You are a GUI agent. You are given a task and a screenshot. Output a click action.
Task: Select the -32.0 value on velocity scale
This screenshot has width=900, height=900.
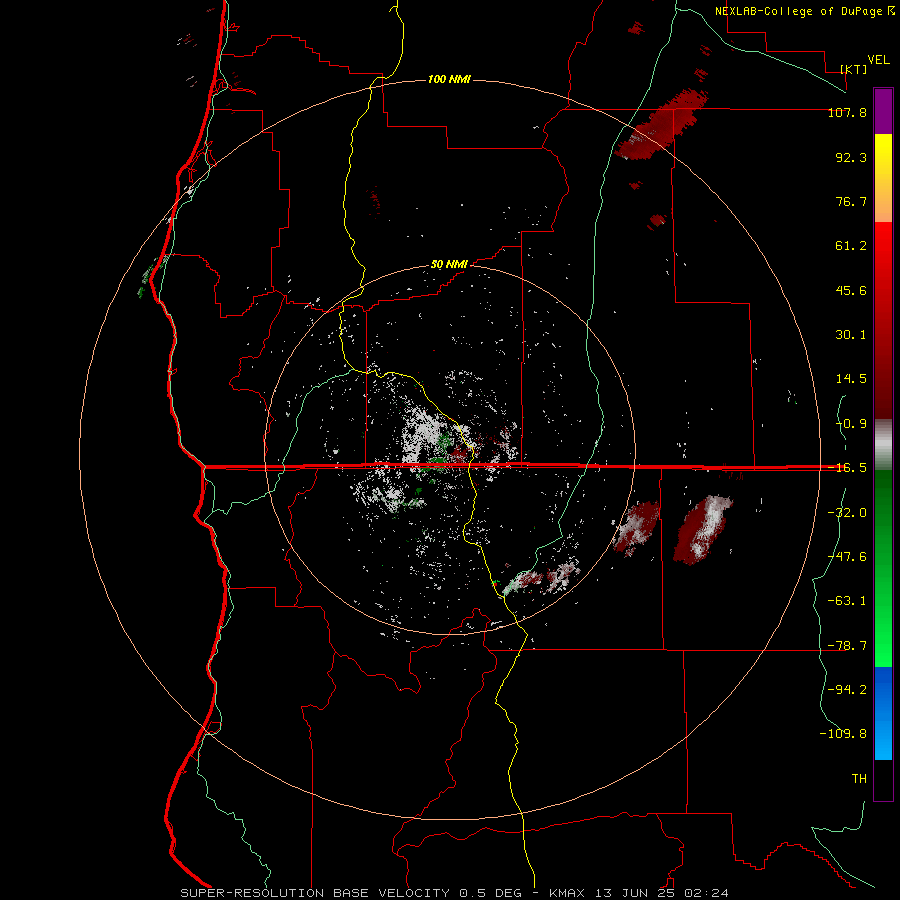847,513
